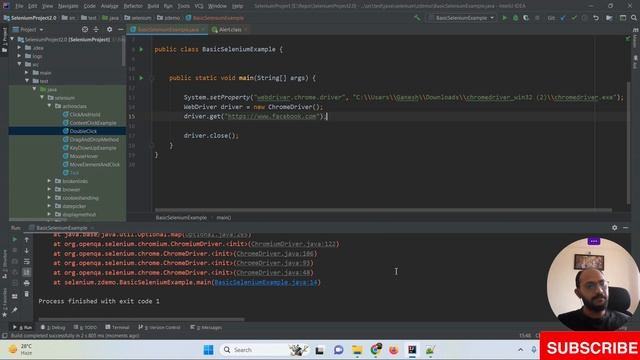Expand the logs folder in Project tree
This screenshot has height=360, width=640.
point(19,56)
